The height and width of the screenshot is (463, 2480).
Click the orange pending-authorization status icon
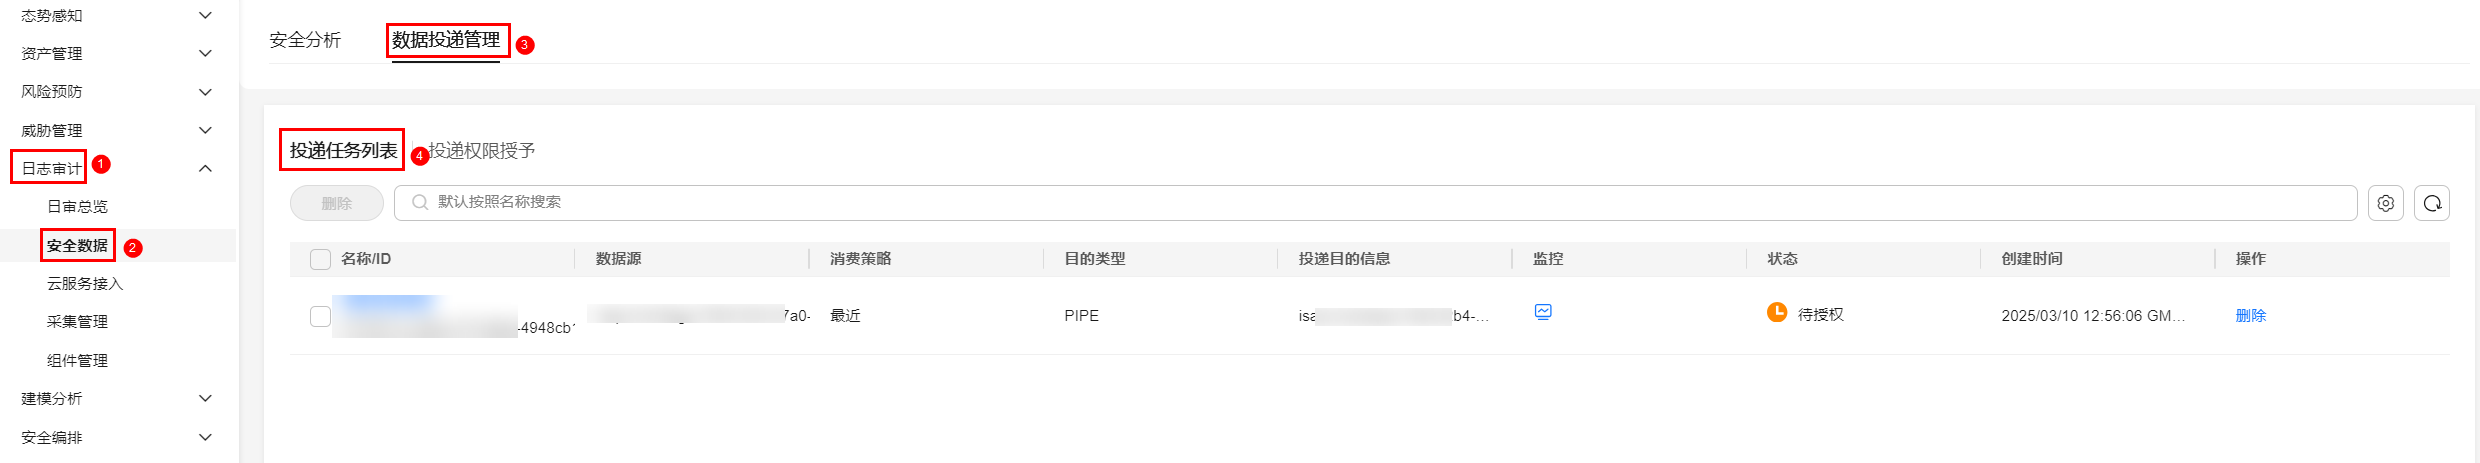[1777, 312]
